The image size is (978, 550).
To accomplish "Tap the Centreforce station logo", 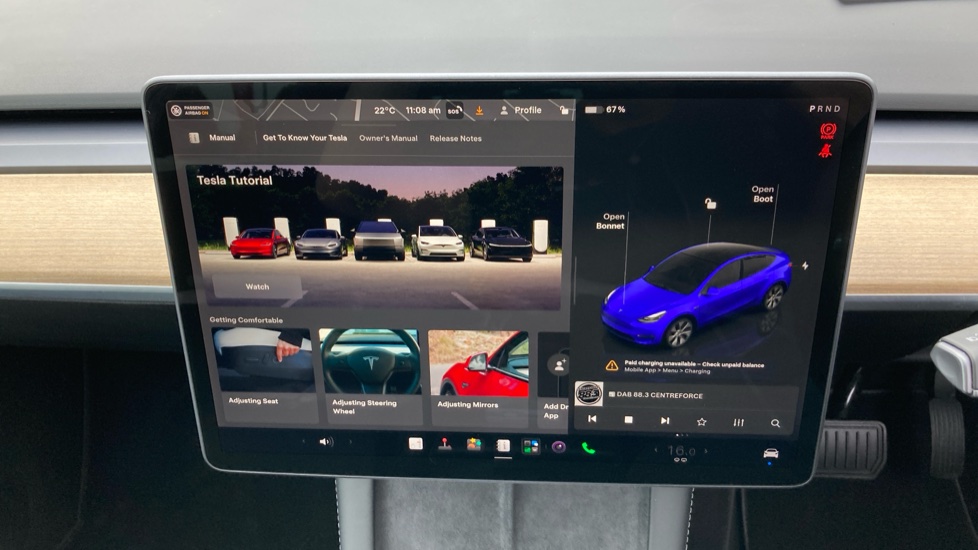I will tap(588, 393).
